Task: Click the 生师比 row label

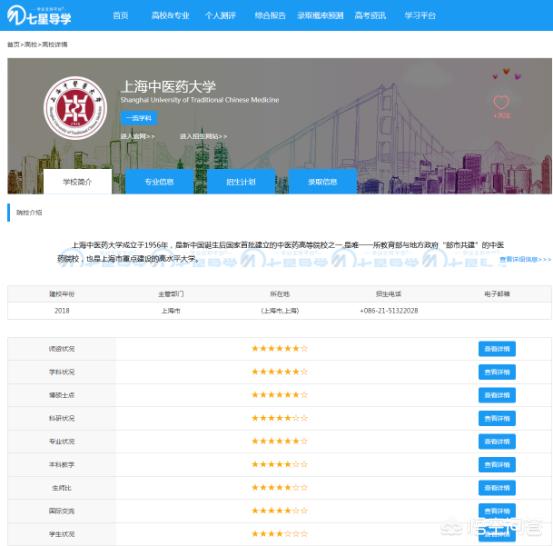Action: point(62,488)
